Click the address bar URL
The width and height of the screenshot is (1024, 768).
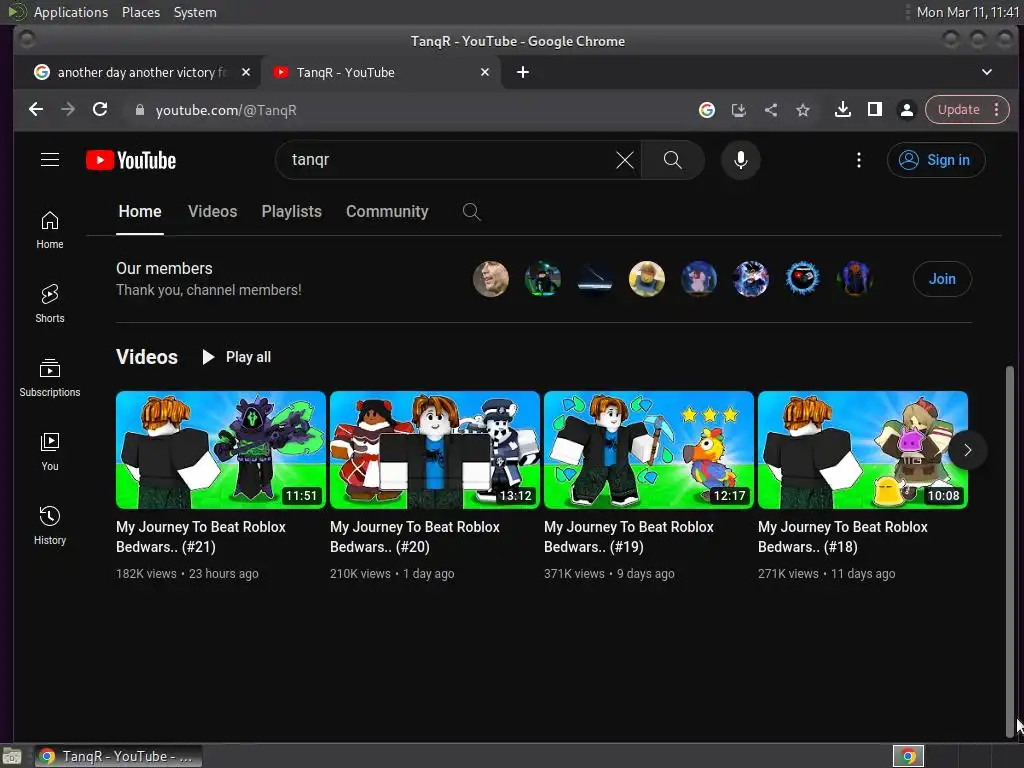coord(226,110)
